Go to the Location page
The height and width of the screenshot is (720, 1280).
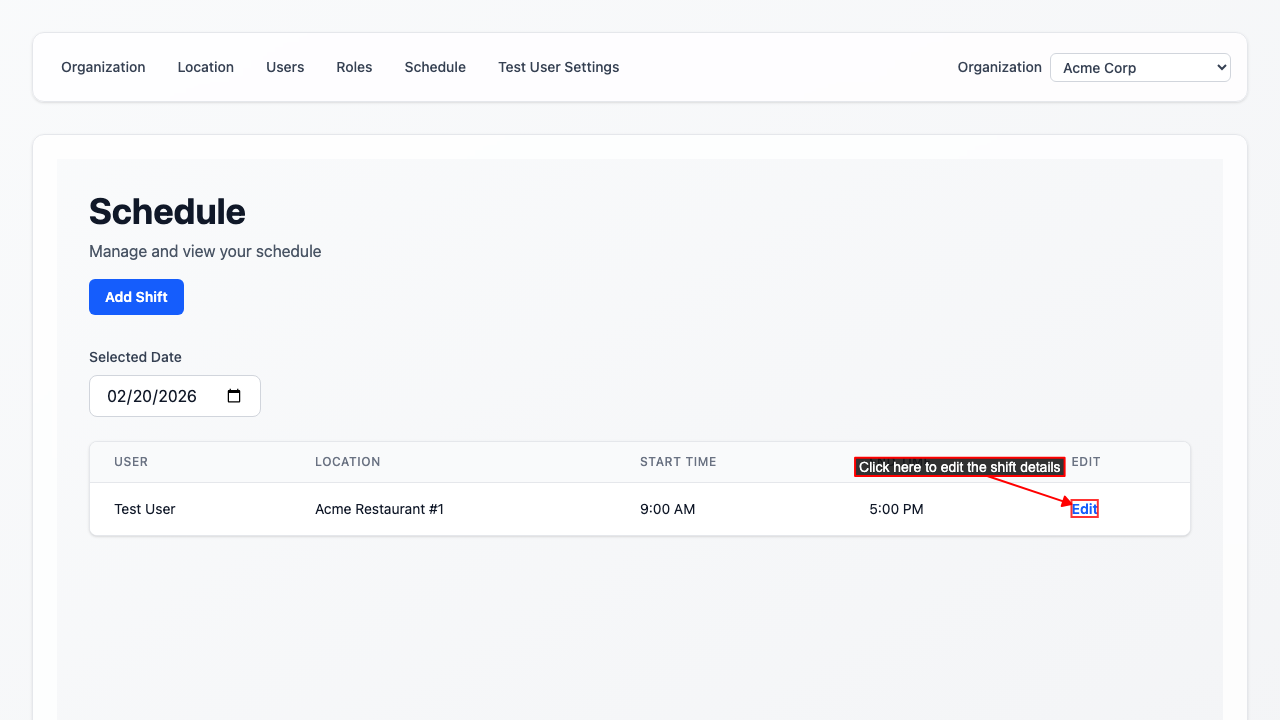click(x=205, y=67)
